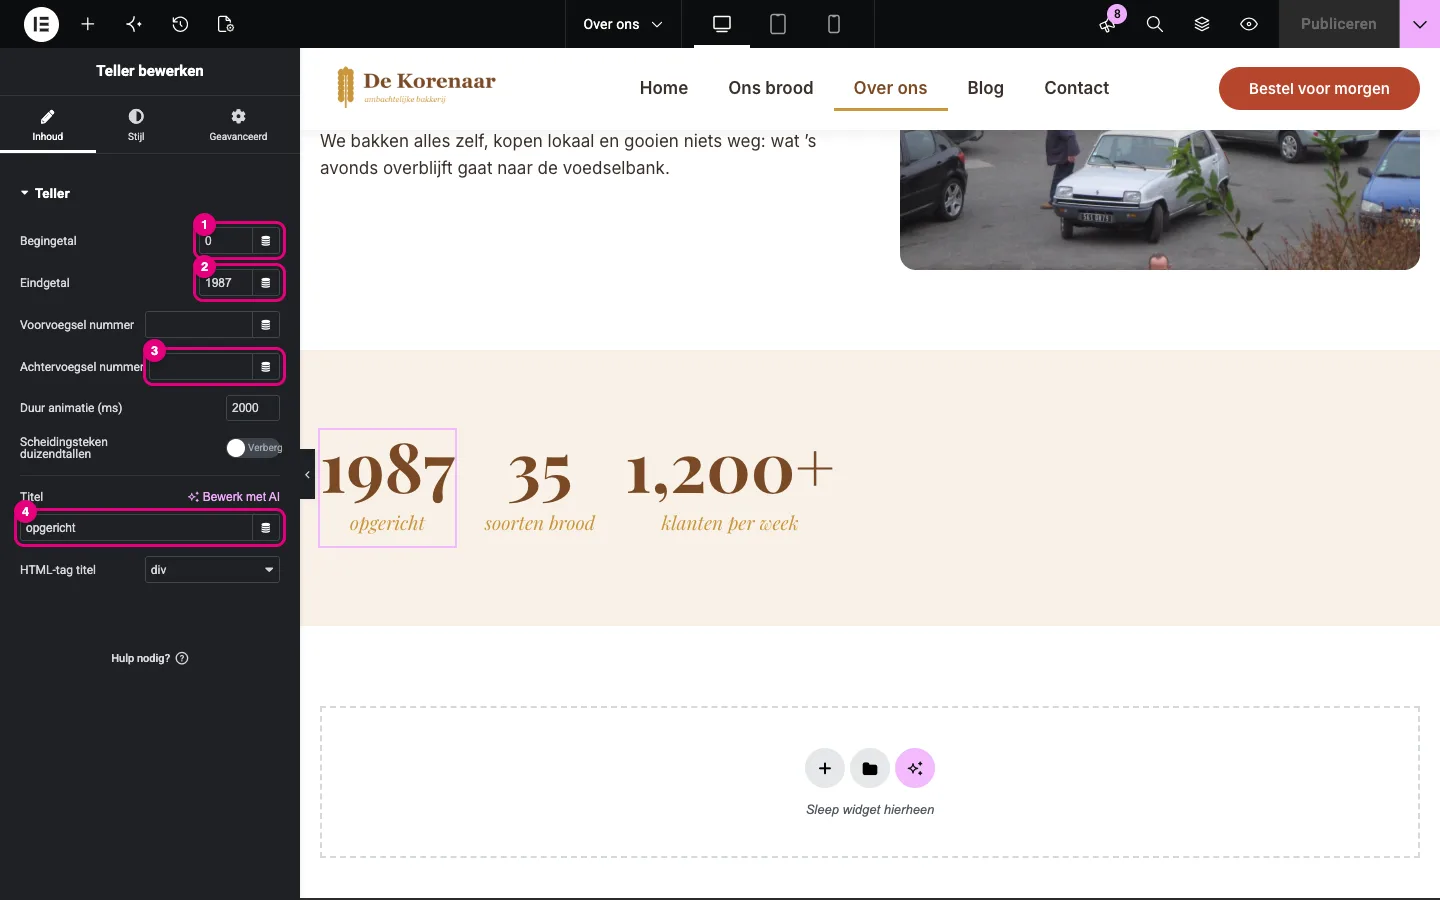Select the 1987 opgericht counter widget

tap(388, 488)
